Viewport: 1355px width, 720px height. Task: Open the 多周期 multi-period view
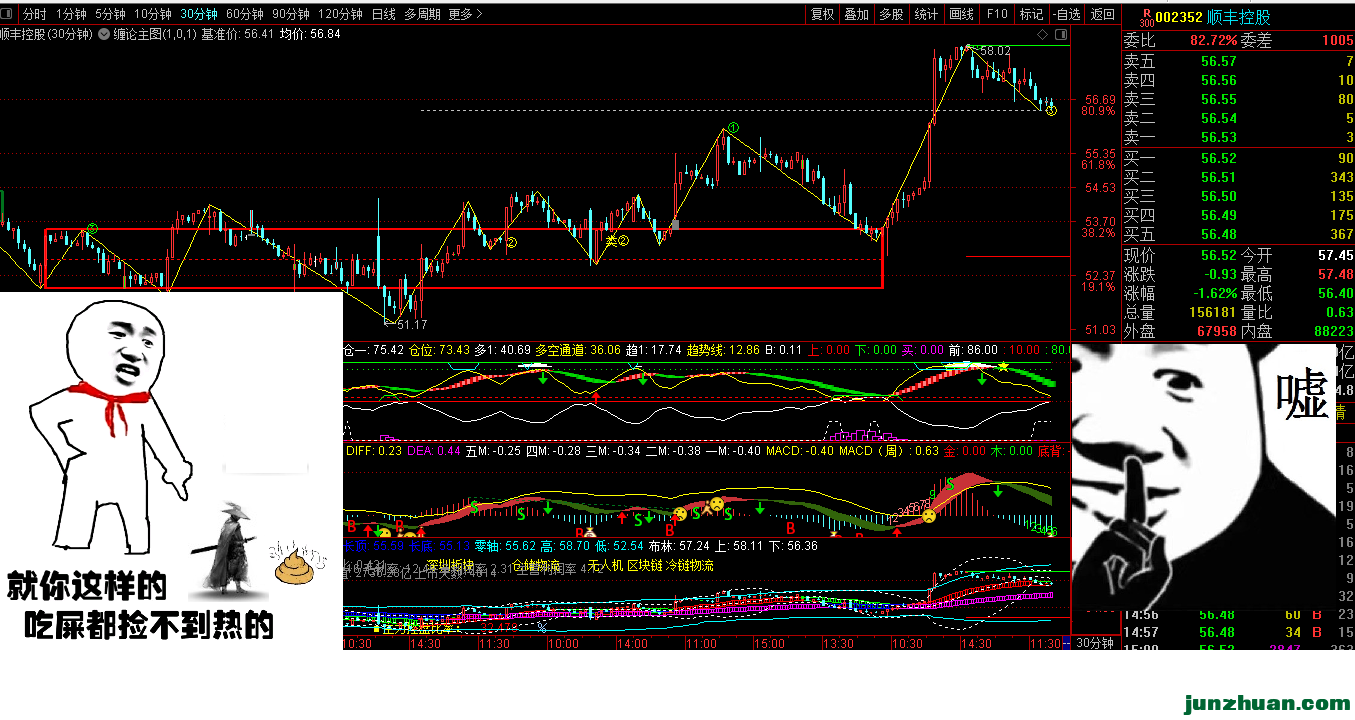pyautogui.click(x=422, y=14)
